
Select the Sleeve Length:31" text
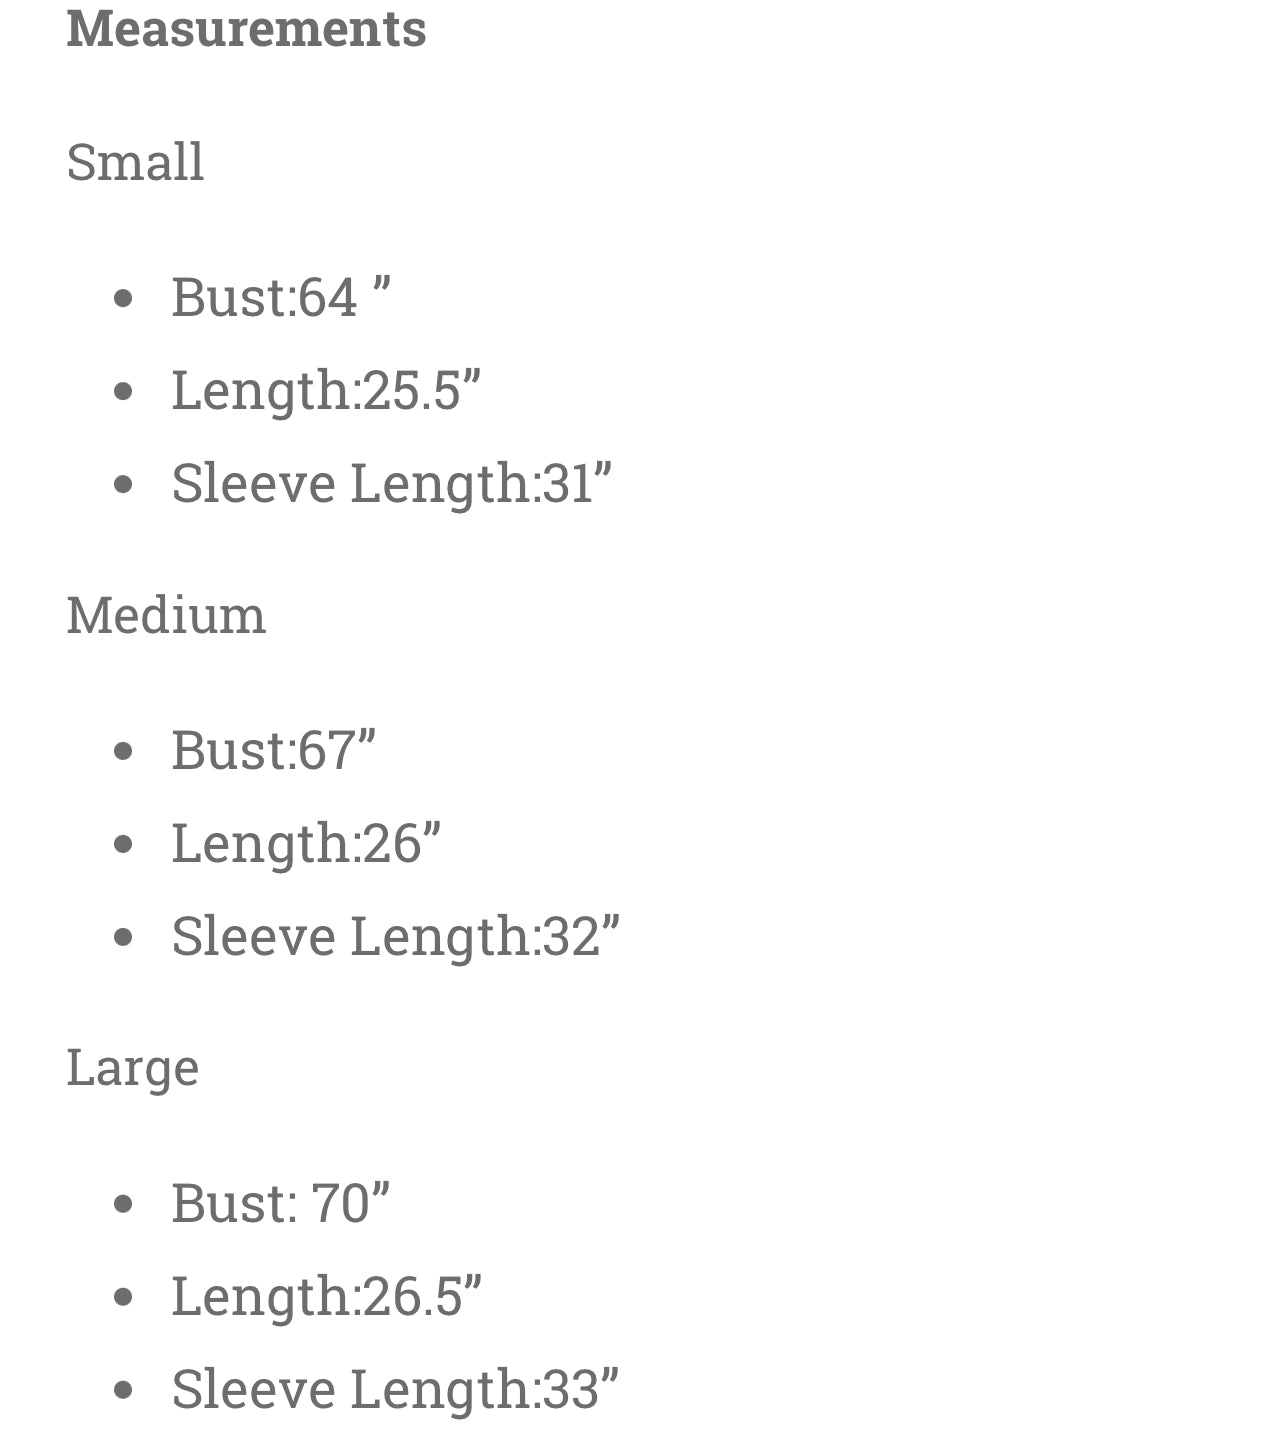[391, 483]
